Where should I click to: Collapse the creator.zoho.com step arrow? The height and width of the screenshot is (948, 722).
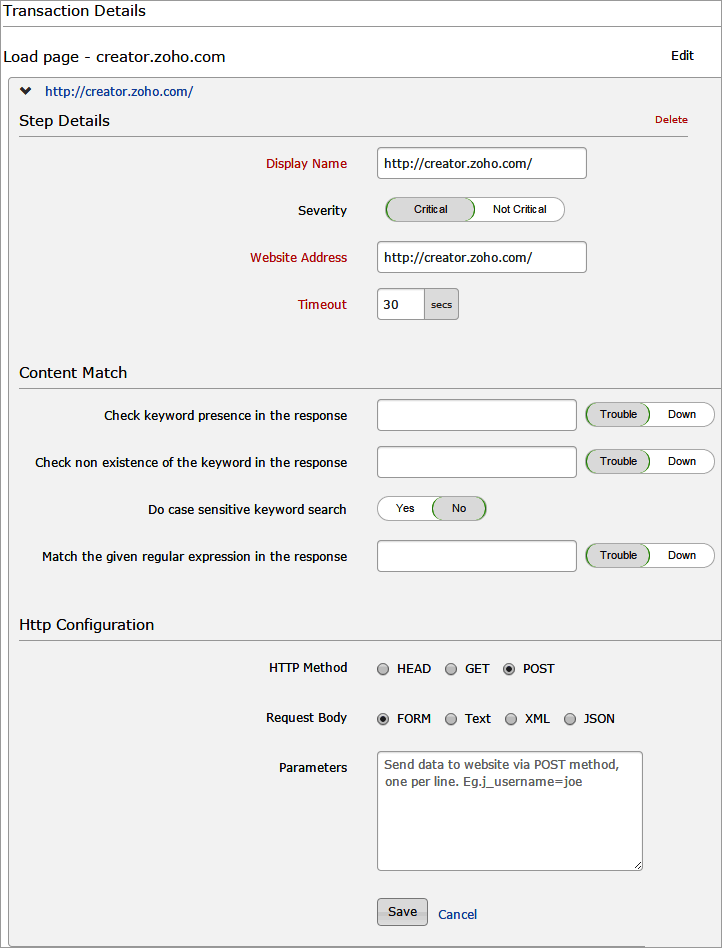[26, 91]
